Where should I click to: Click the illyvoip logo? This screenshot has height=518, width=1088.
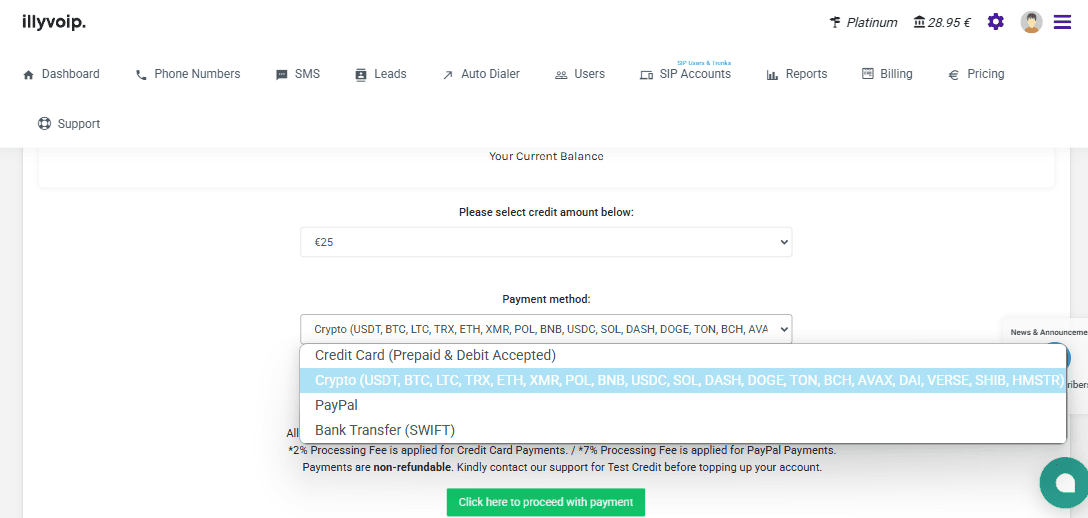[54, 22]
